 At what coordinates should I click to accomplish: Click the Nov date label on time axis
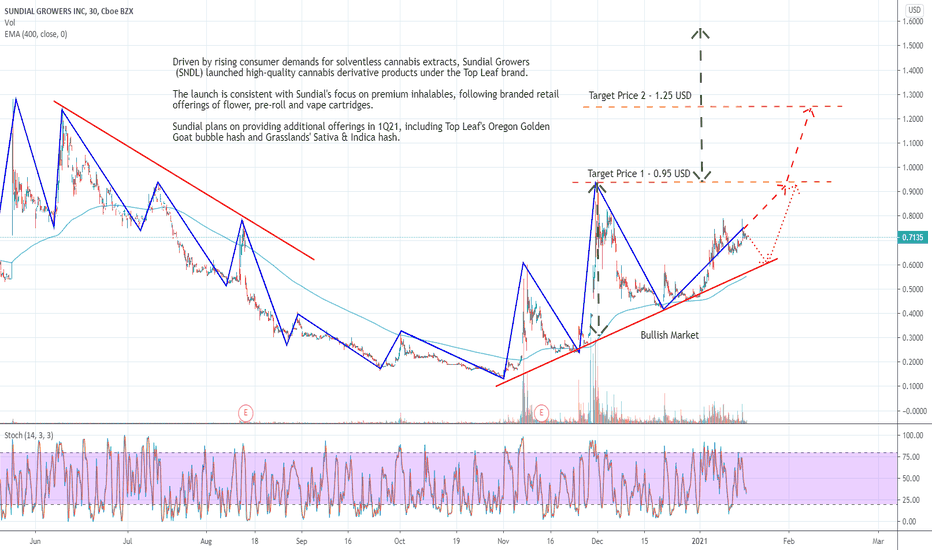tap(503, 542)
